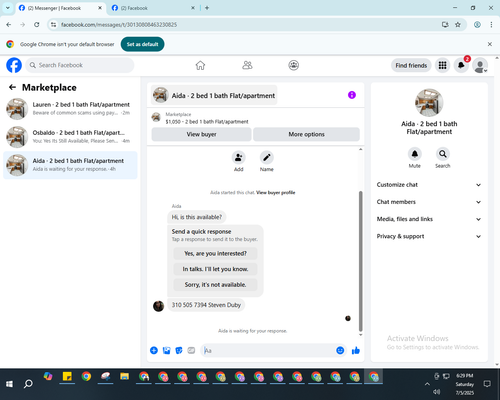Viewport: 500px width, 400px height.
Task: Open the Friends icon in top navigation
Action: click(x=247, y=65)
